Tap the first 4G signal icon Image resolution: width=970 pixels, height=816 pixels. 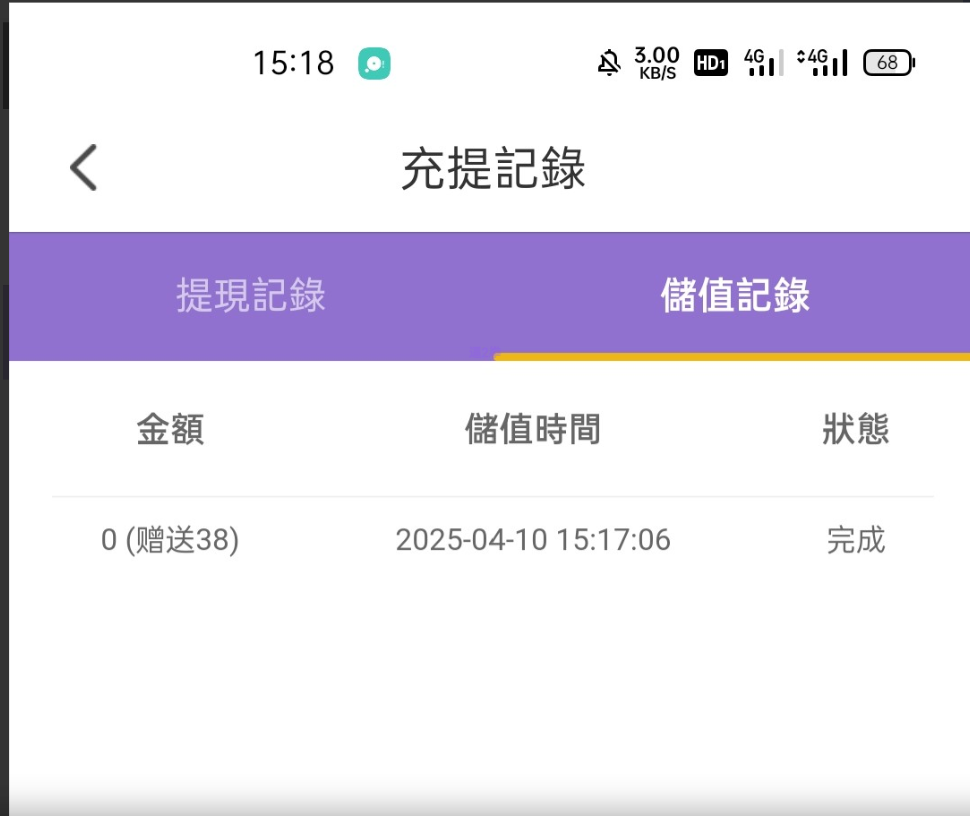764,62
